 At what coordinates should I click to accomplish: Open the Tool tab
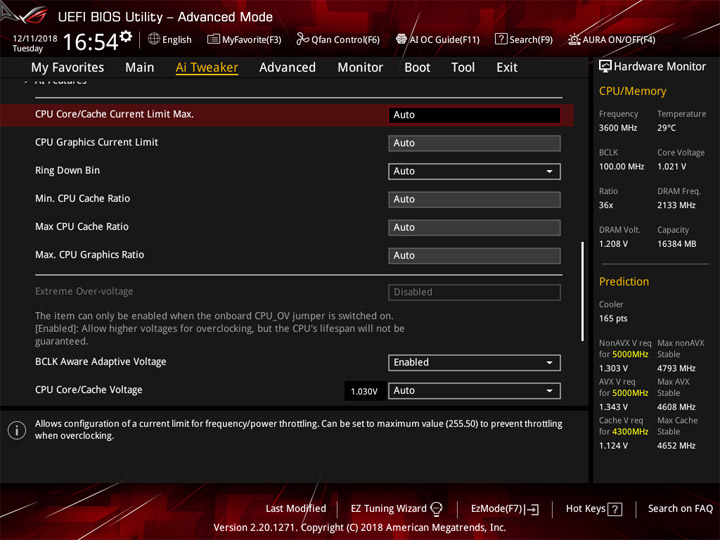pos(463,68)
